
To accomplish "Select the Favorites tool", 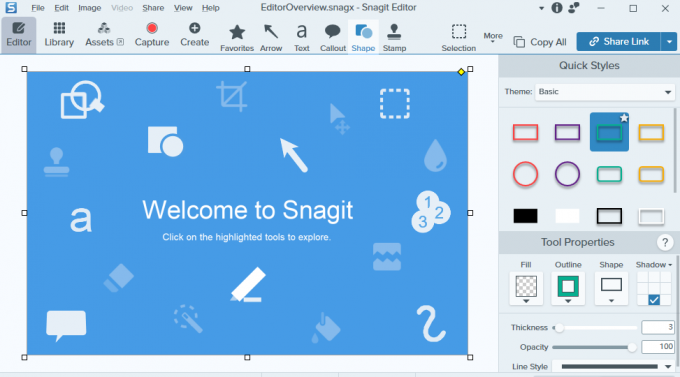I will pos(237,38).
